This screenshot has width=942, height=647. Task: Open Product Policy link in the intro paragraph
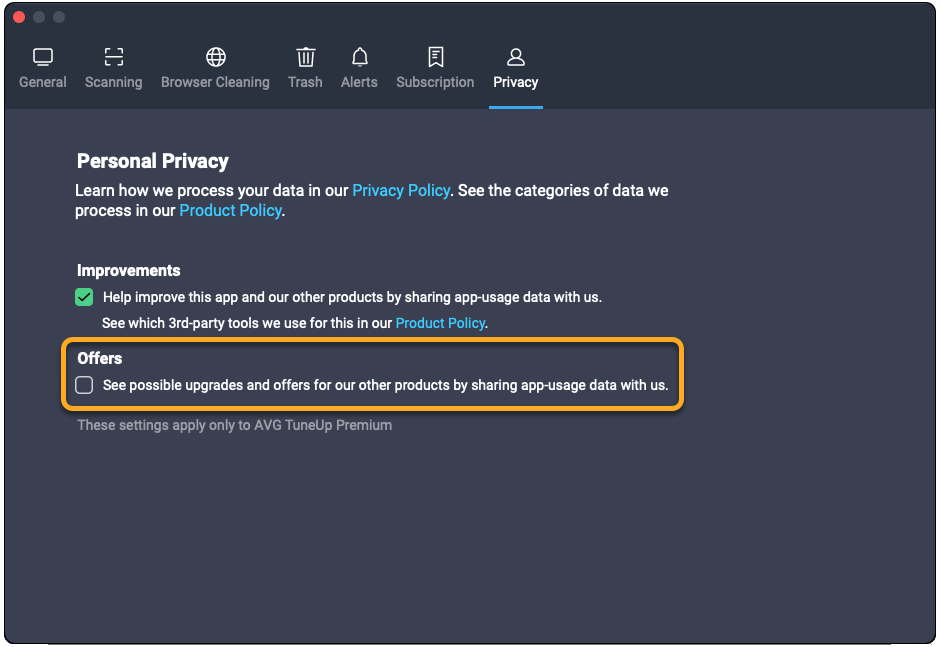click(x=230, y=211)
